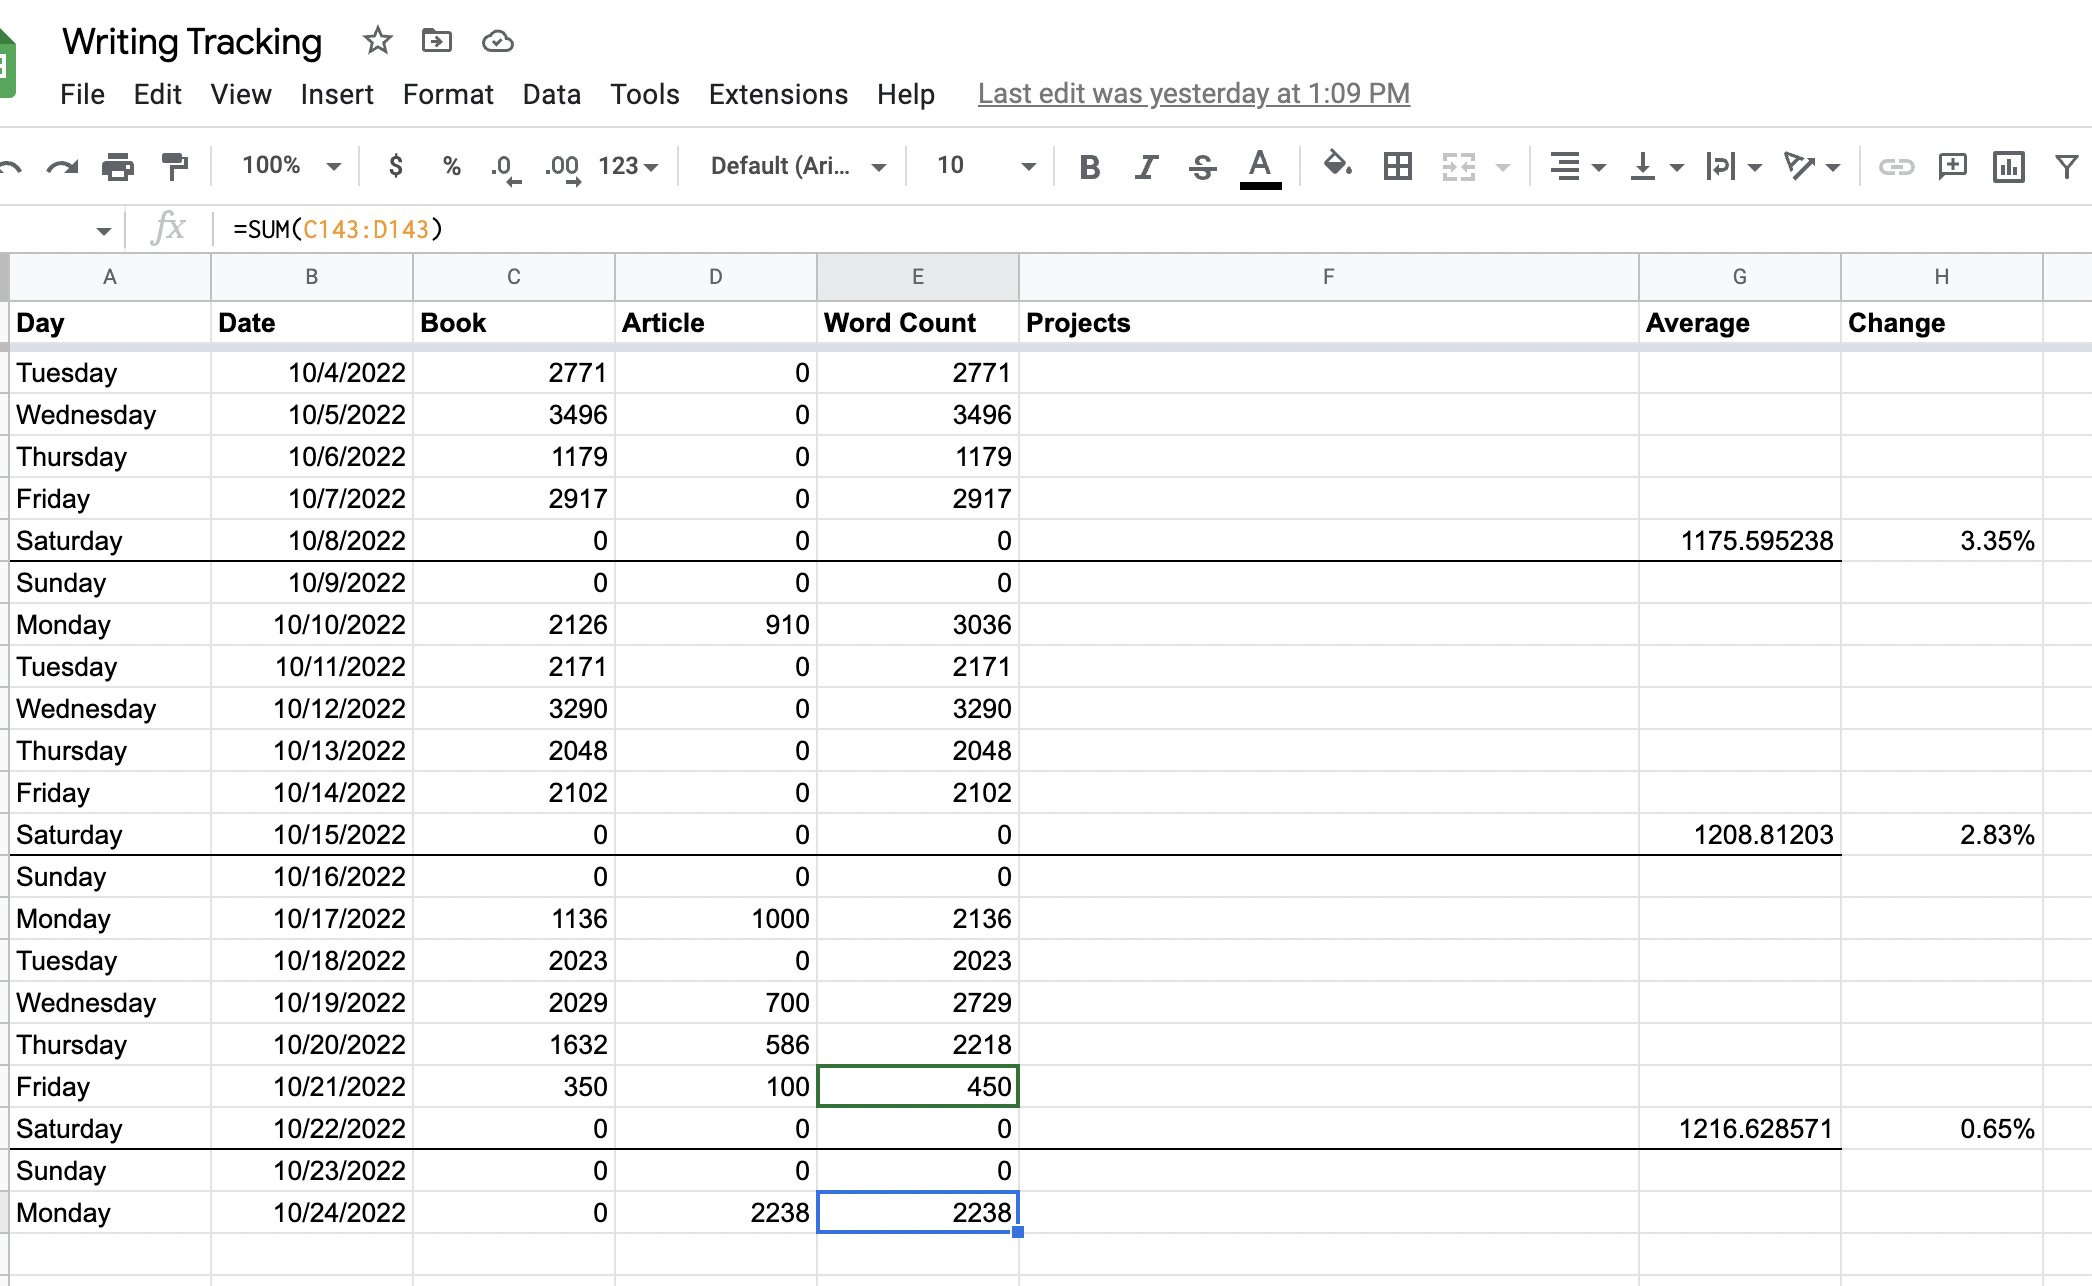Select column A header

110,277
